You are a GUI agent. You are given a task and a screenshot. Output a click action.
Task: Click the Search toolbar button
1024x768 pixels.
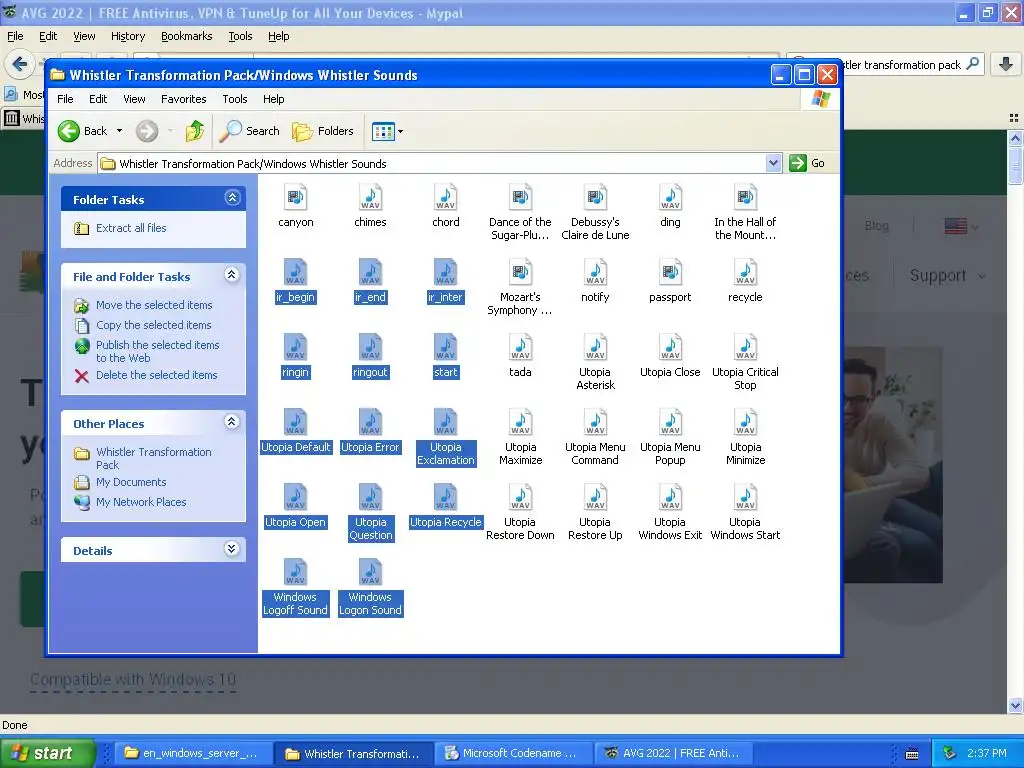(x=249, y=131)
